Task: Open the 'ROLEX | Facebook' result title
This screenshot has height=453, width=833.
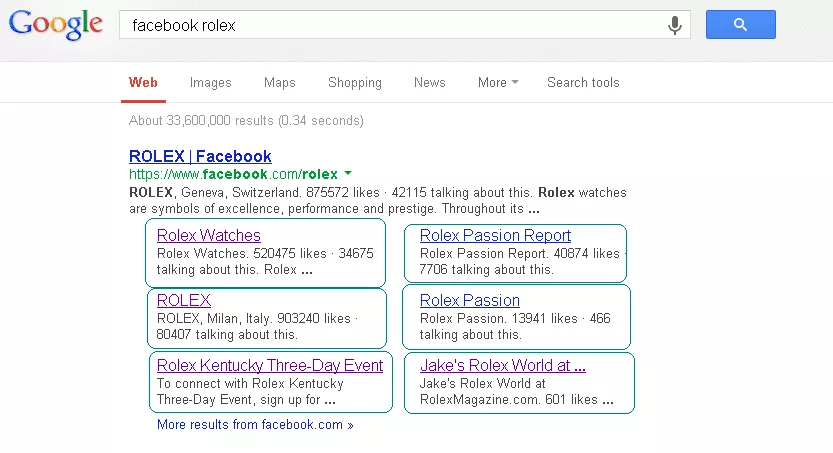Action: pos(200,156)
